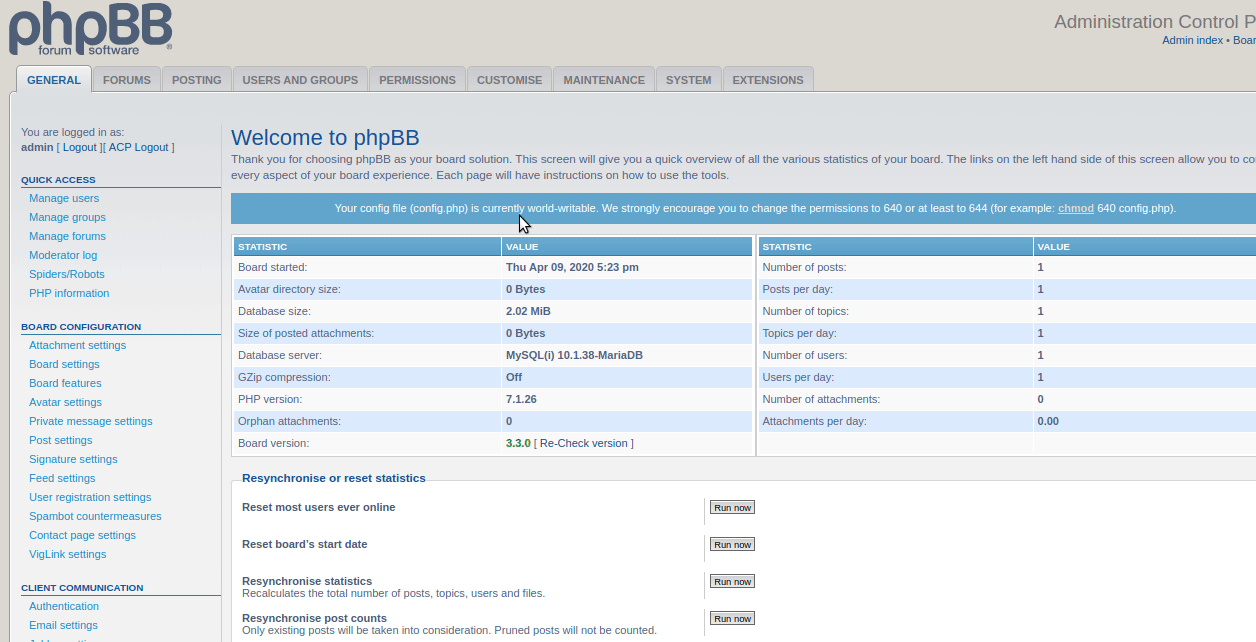
Task: Click the Client Communication section header
Action: 82,588
